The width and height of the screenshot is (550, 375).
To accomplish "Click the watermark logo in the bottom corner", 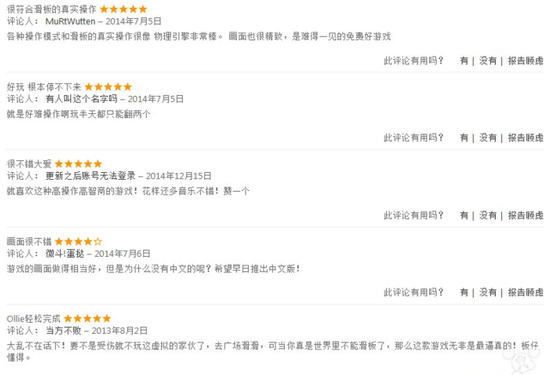I will 522,360.
